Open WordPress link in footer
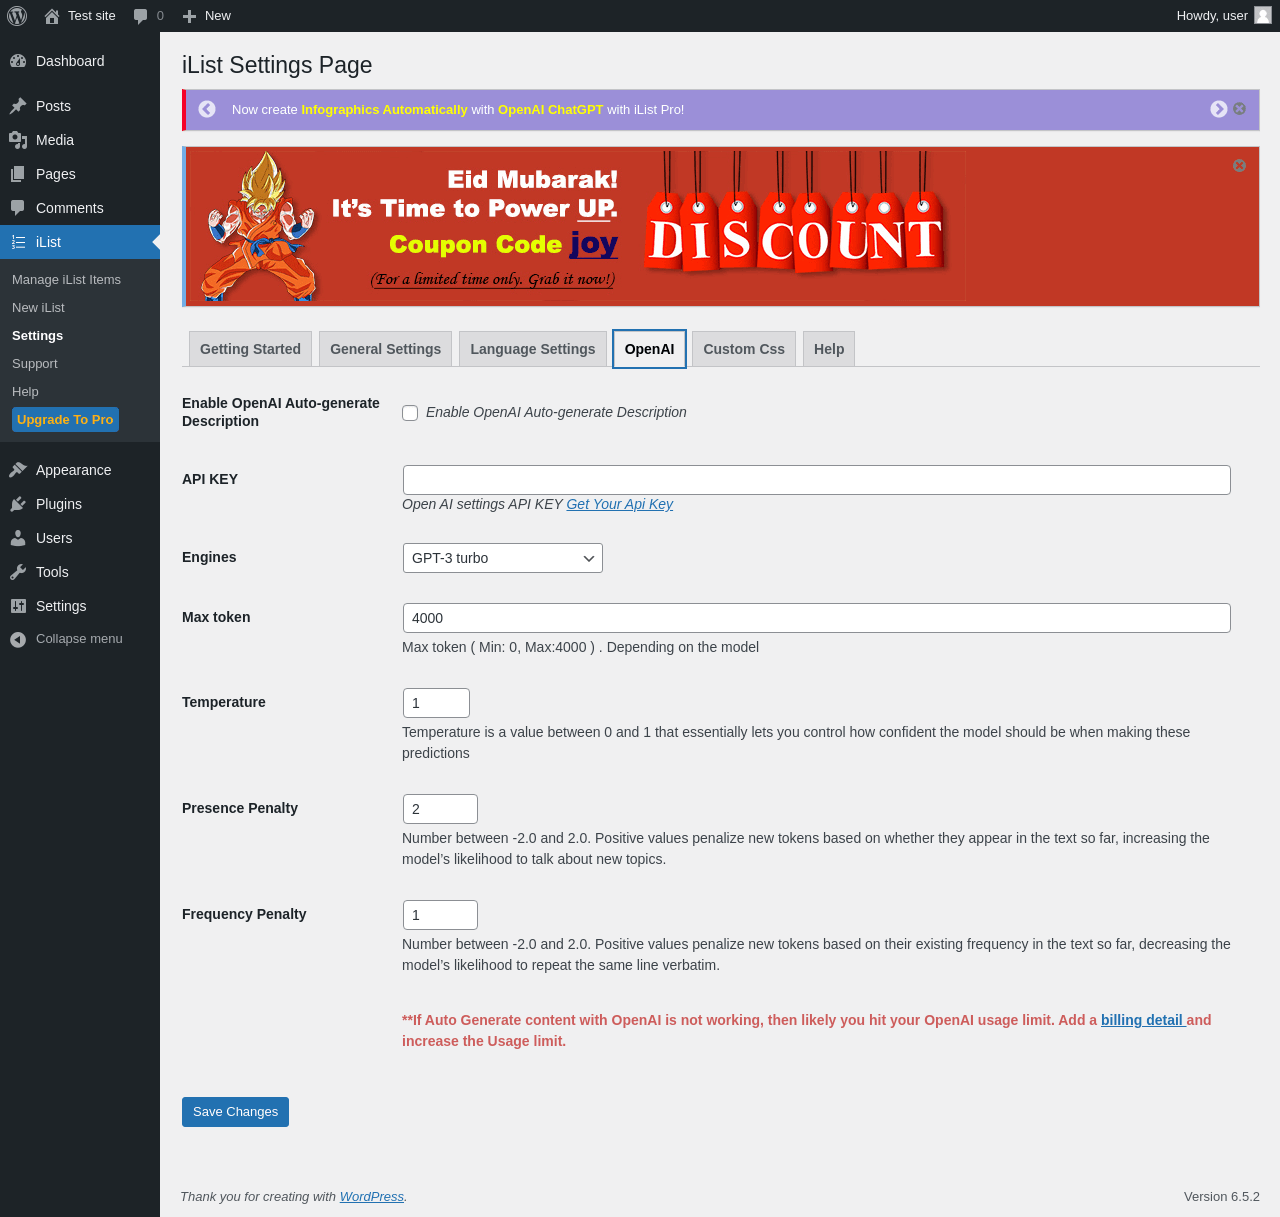1280x1217 pixels. [x=371, y=1197]
